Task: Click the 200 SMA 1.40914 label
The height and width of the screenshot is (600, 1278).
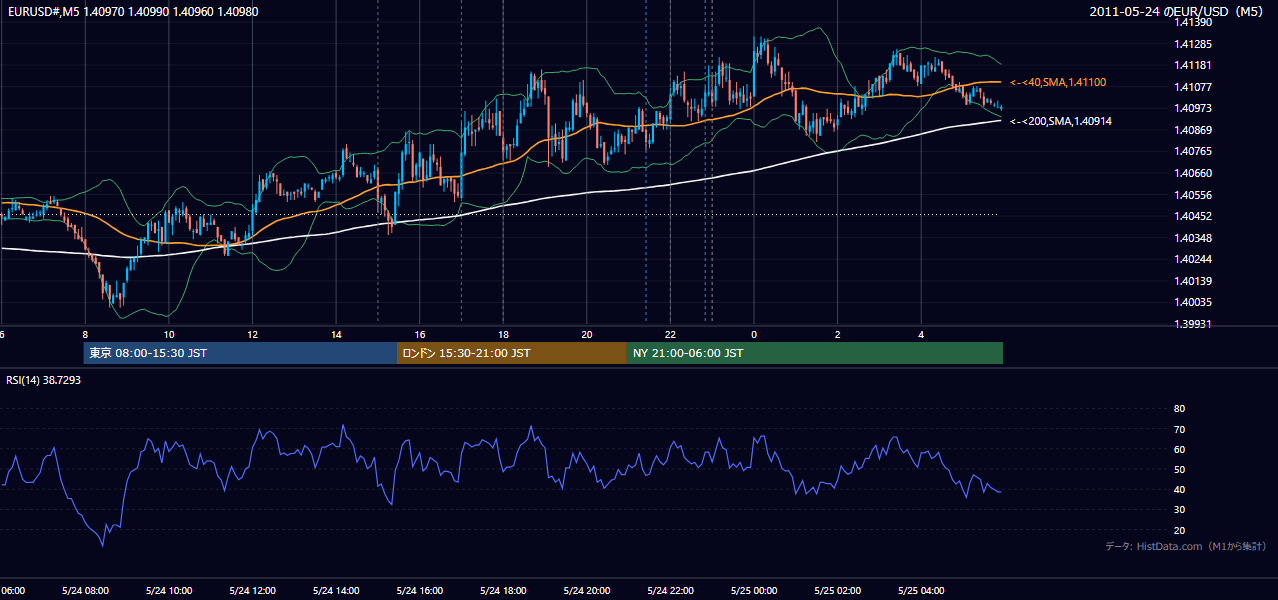Action: pos(1061,121)
